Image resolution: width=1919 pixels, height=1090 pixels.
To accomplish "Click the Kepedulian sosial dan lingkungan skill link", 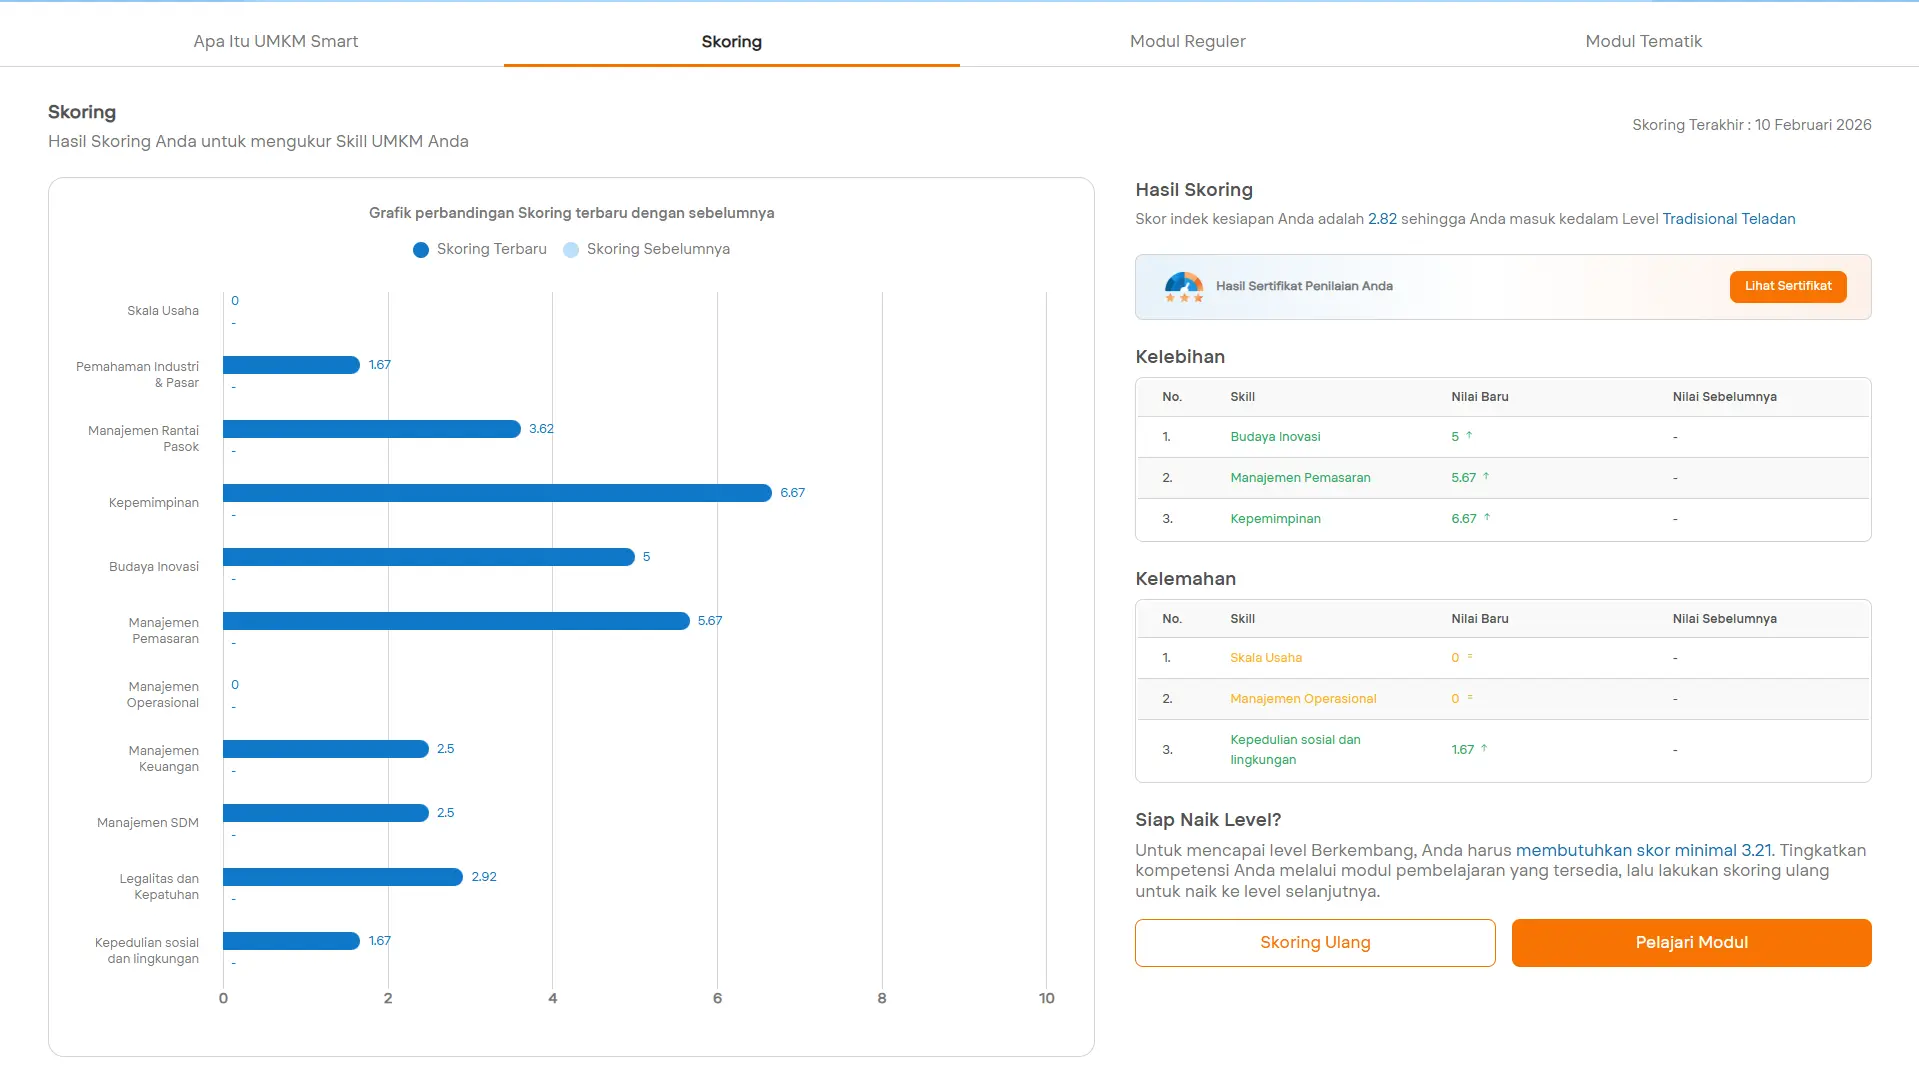I will (x=1295, y=749).
